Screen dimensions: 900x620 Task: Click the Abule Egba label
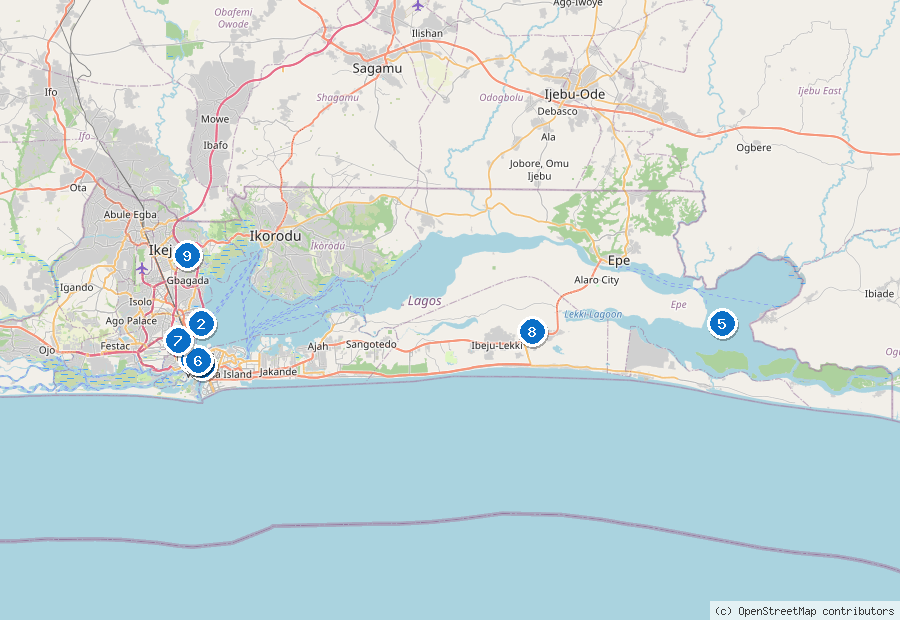[130, 215]
